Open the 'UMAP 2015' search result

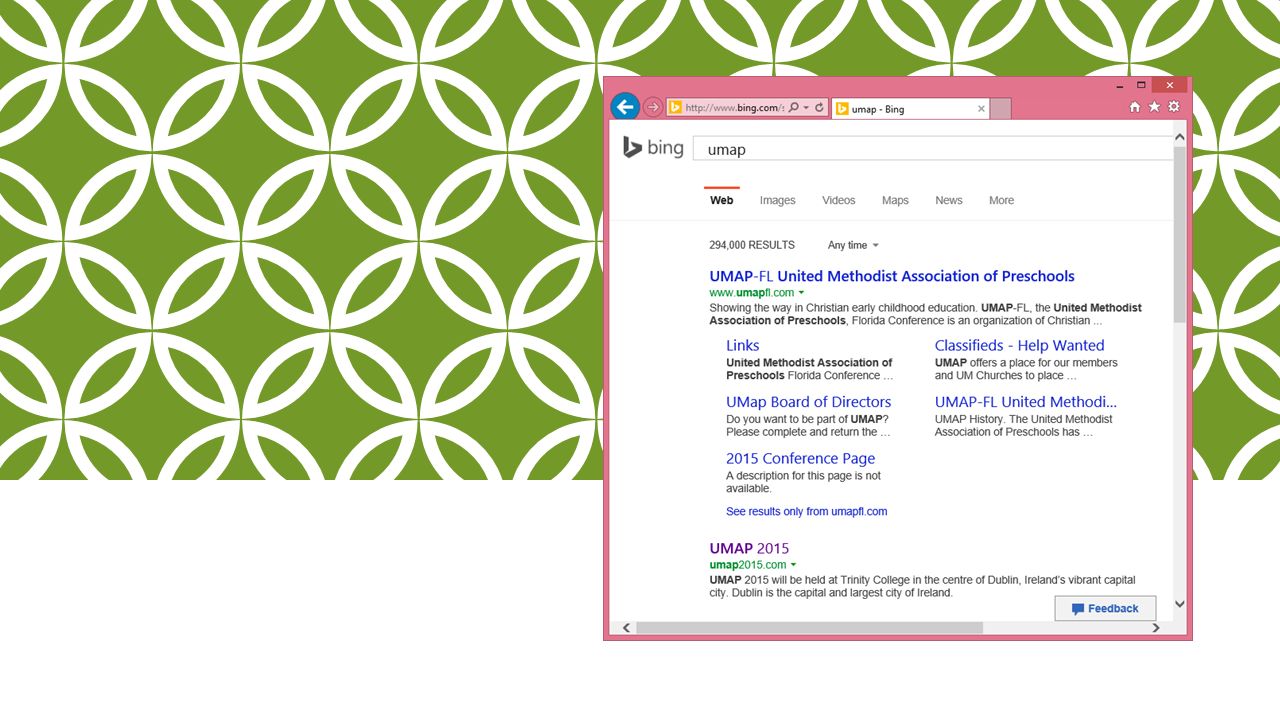click(749, 548)
